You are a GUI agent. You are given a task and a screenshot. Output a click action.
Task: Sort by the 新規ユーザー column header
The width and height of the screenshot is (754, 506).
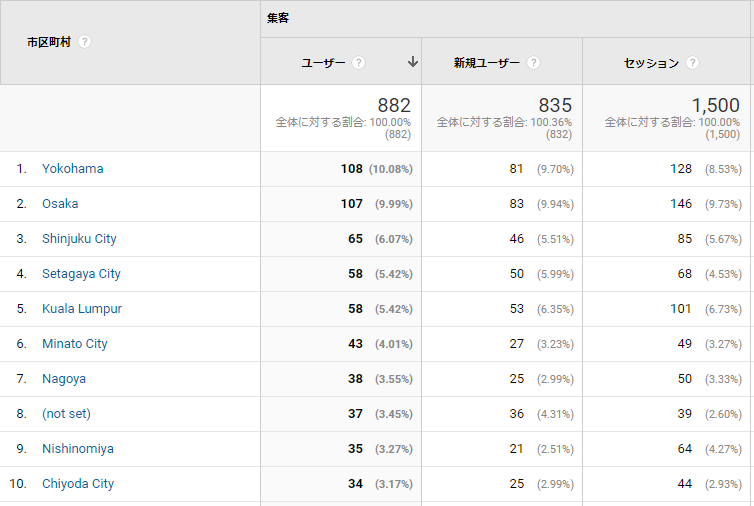(487, 63)
